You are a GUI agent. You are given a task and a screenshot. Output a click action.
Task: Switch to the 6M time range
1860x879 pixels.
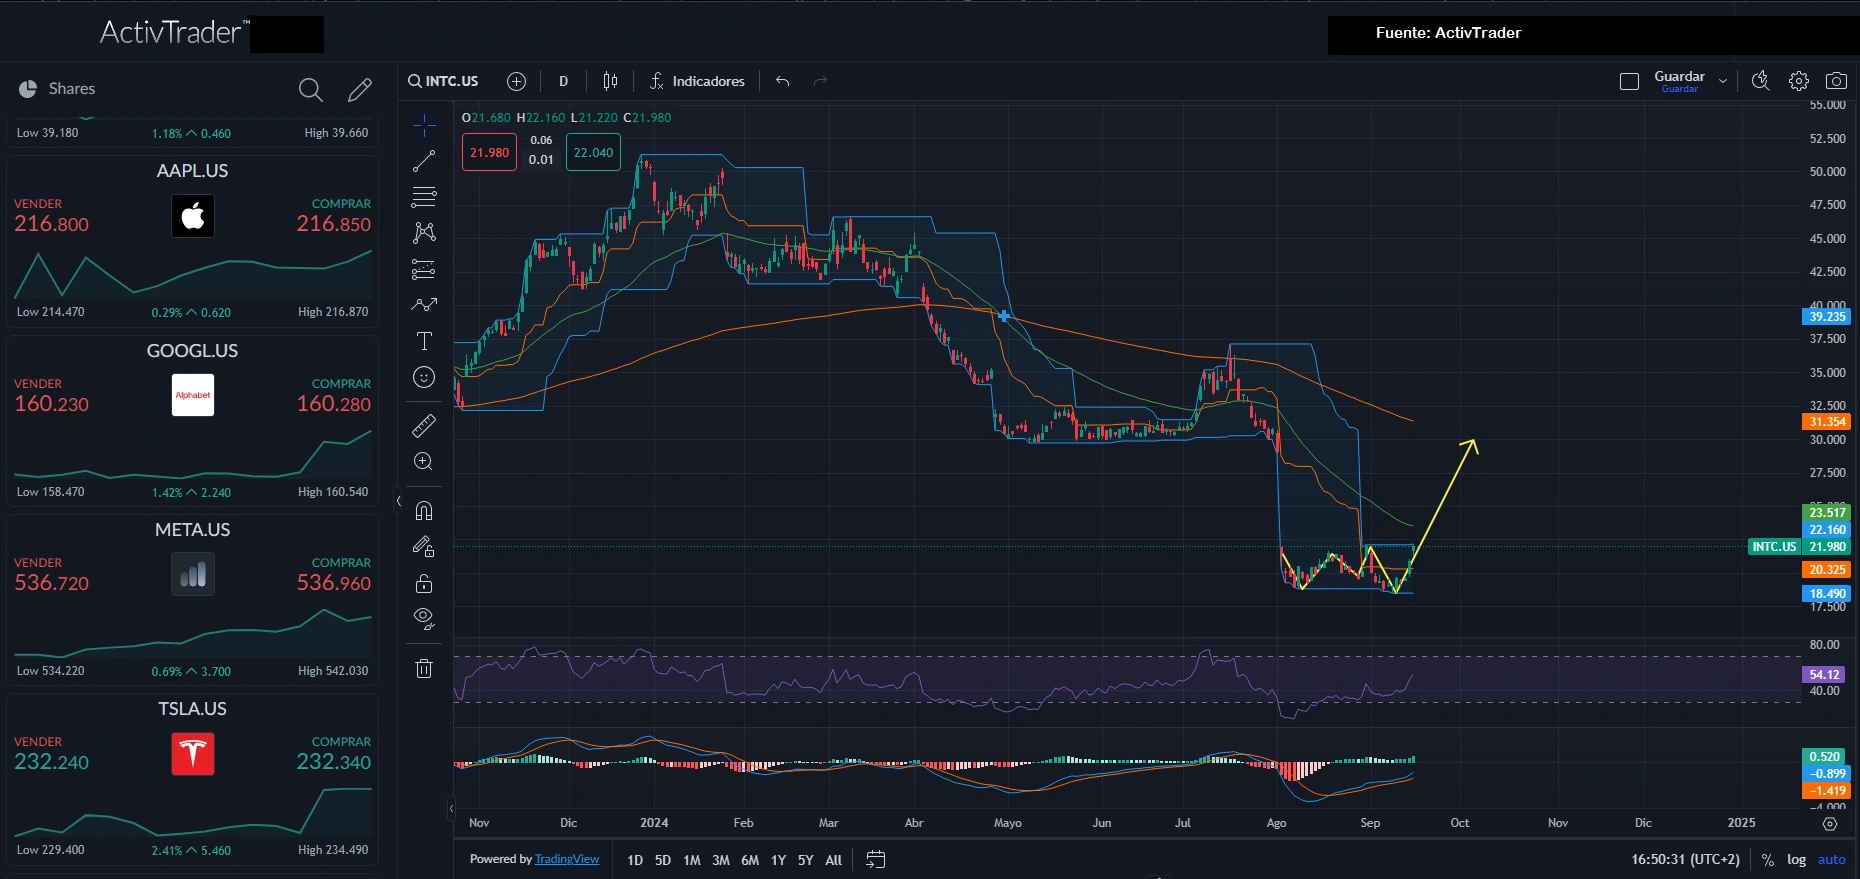[x=749, y=860]
